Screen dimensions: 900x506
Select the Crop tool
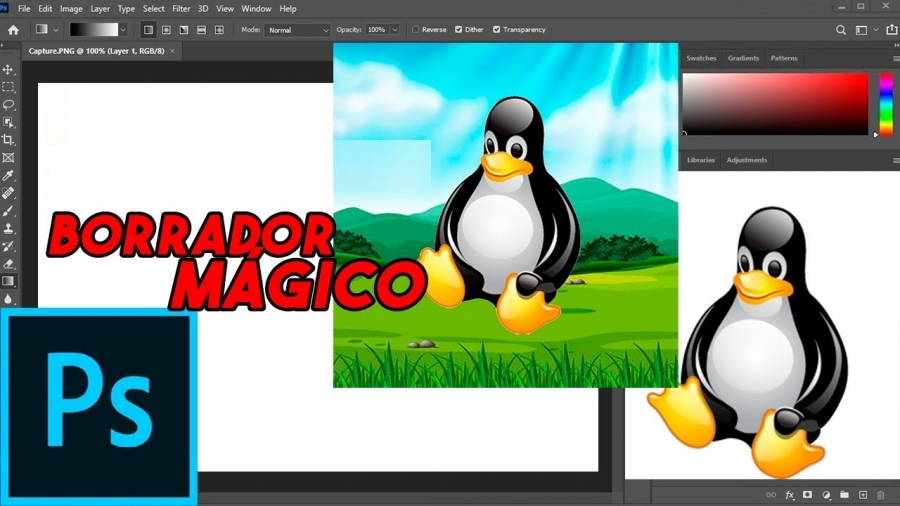pos(9,140)
